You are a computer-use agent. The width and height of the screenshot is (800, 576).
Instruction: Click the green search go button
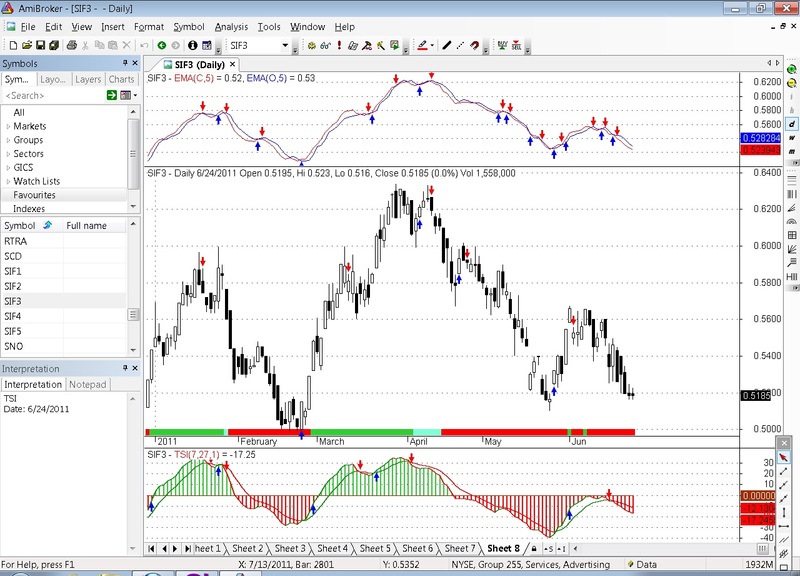pyautogui.click(x=112, y=95)
